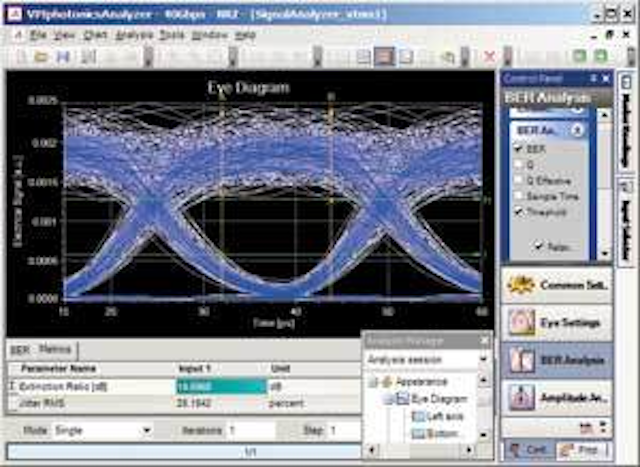Toggle the checkbox below Threshold in control panel
Viewport: 640px width, 467px height.
(x=539, y=246)
